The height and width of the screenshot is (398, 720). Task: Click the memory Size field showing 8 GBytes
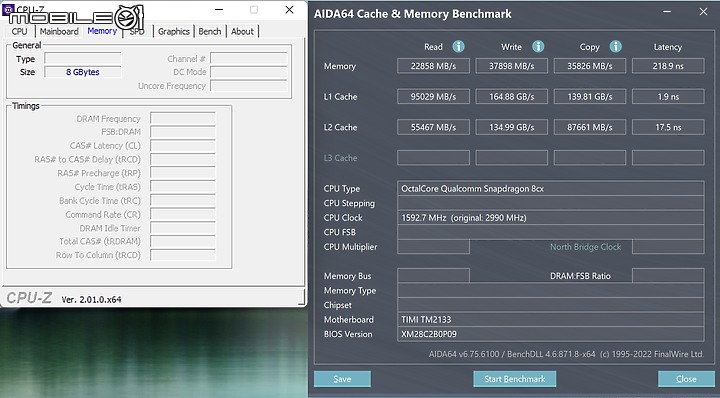pos(83,72)
